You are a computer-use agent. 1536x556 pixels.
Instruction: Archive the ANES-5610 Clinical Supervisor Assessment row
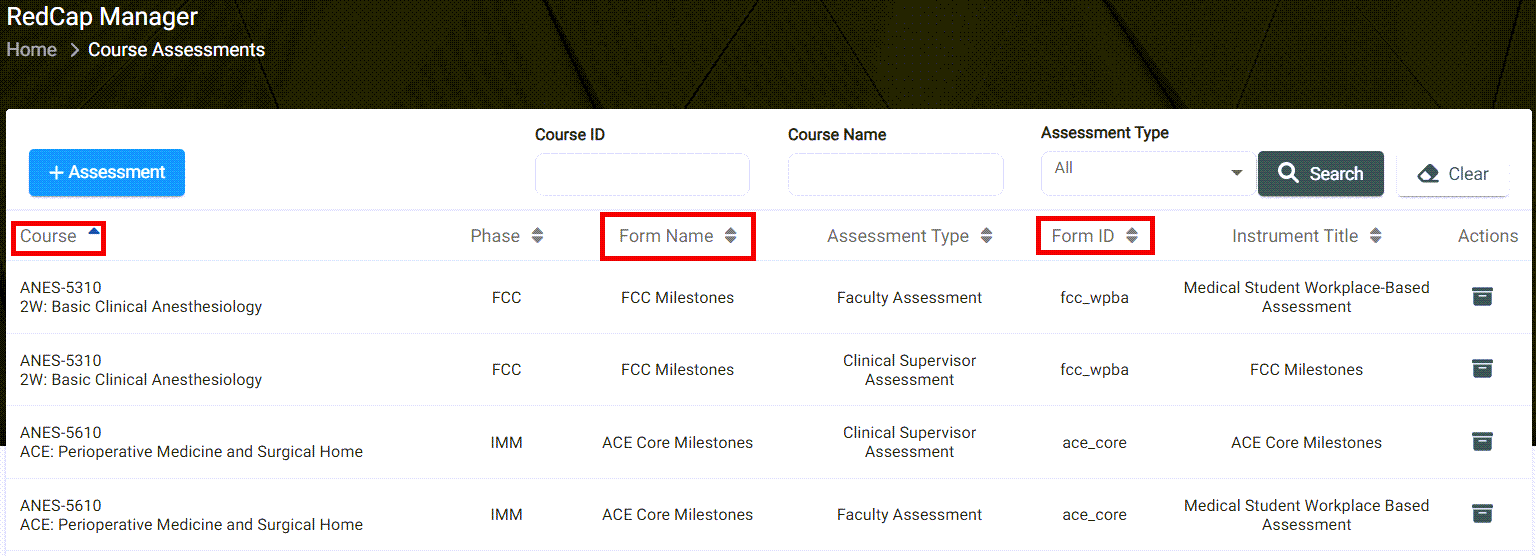(1482, 441)
